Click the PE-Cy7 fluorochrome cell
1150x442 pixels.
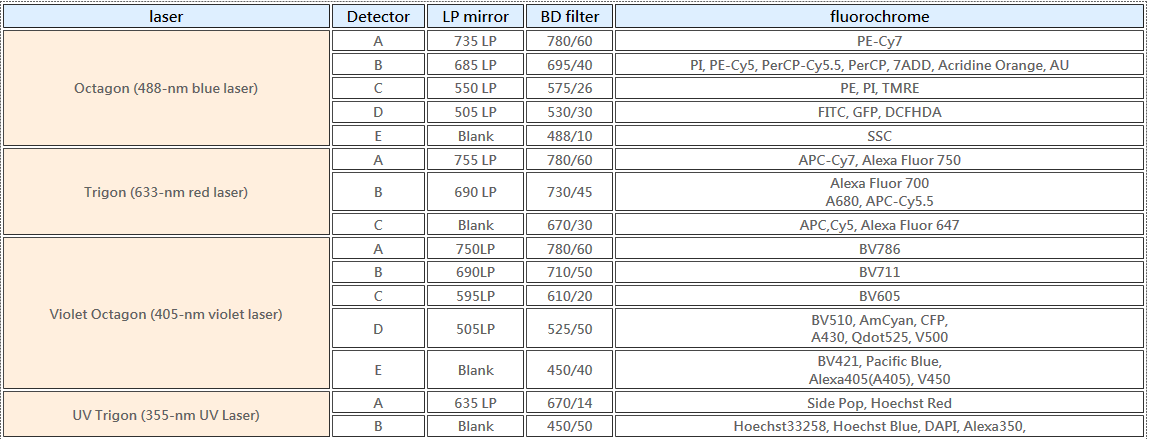click(x=879, y=41)
